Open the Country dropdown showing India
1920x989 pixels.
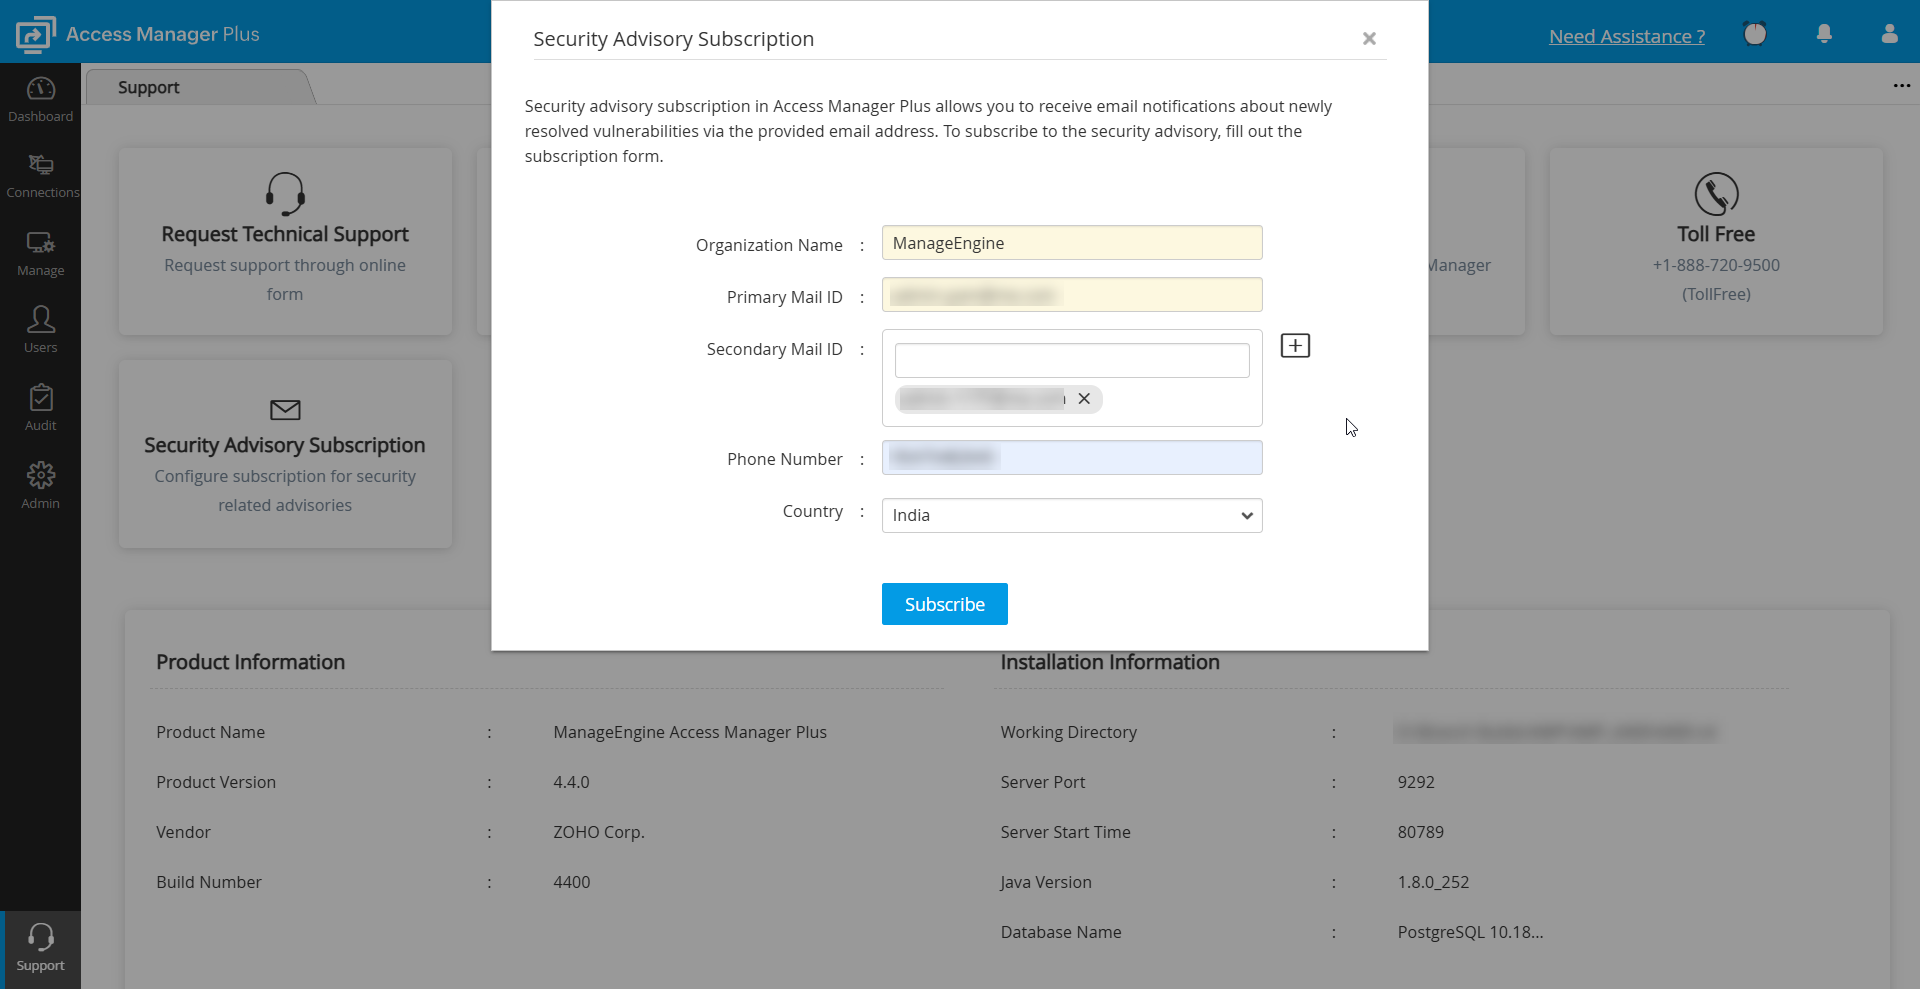point(1071,515)
